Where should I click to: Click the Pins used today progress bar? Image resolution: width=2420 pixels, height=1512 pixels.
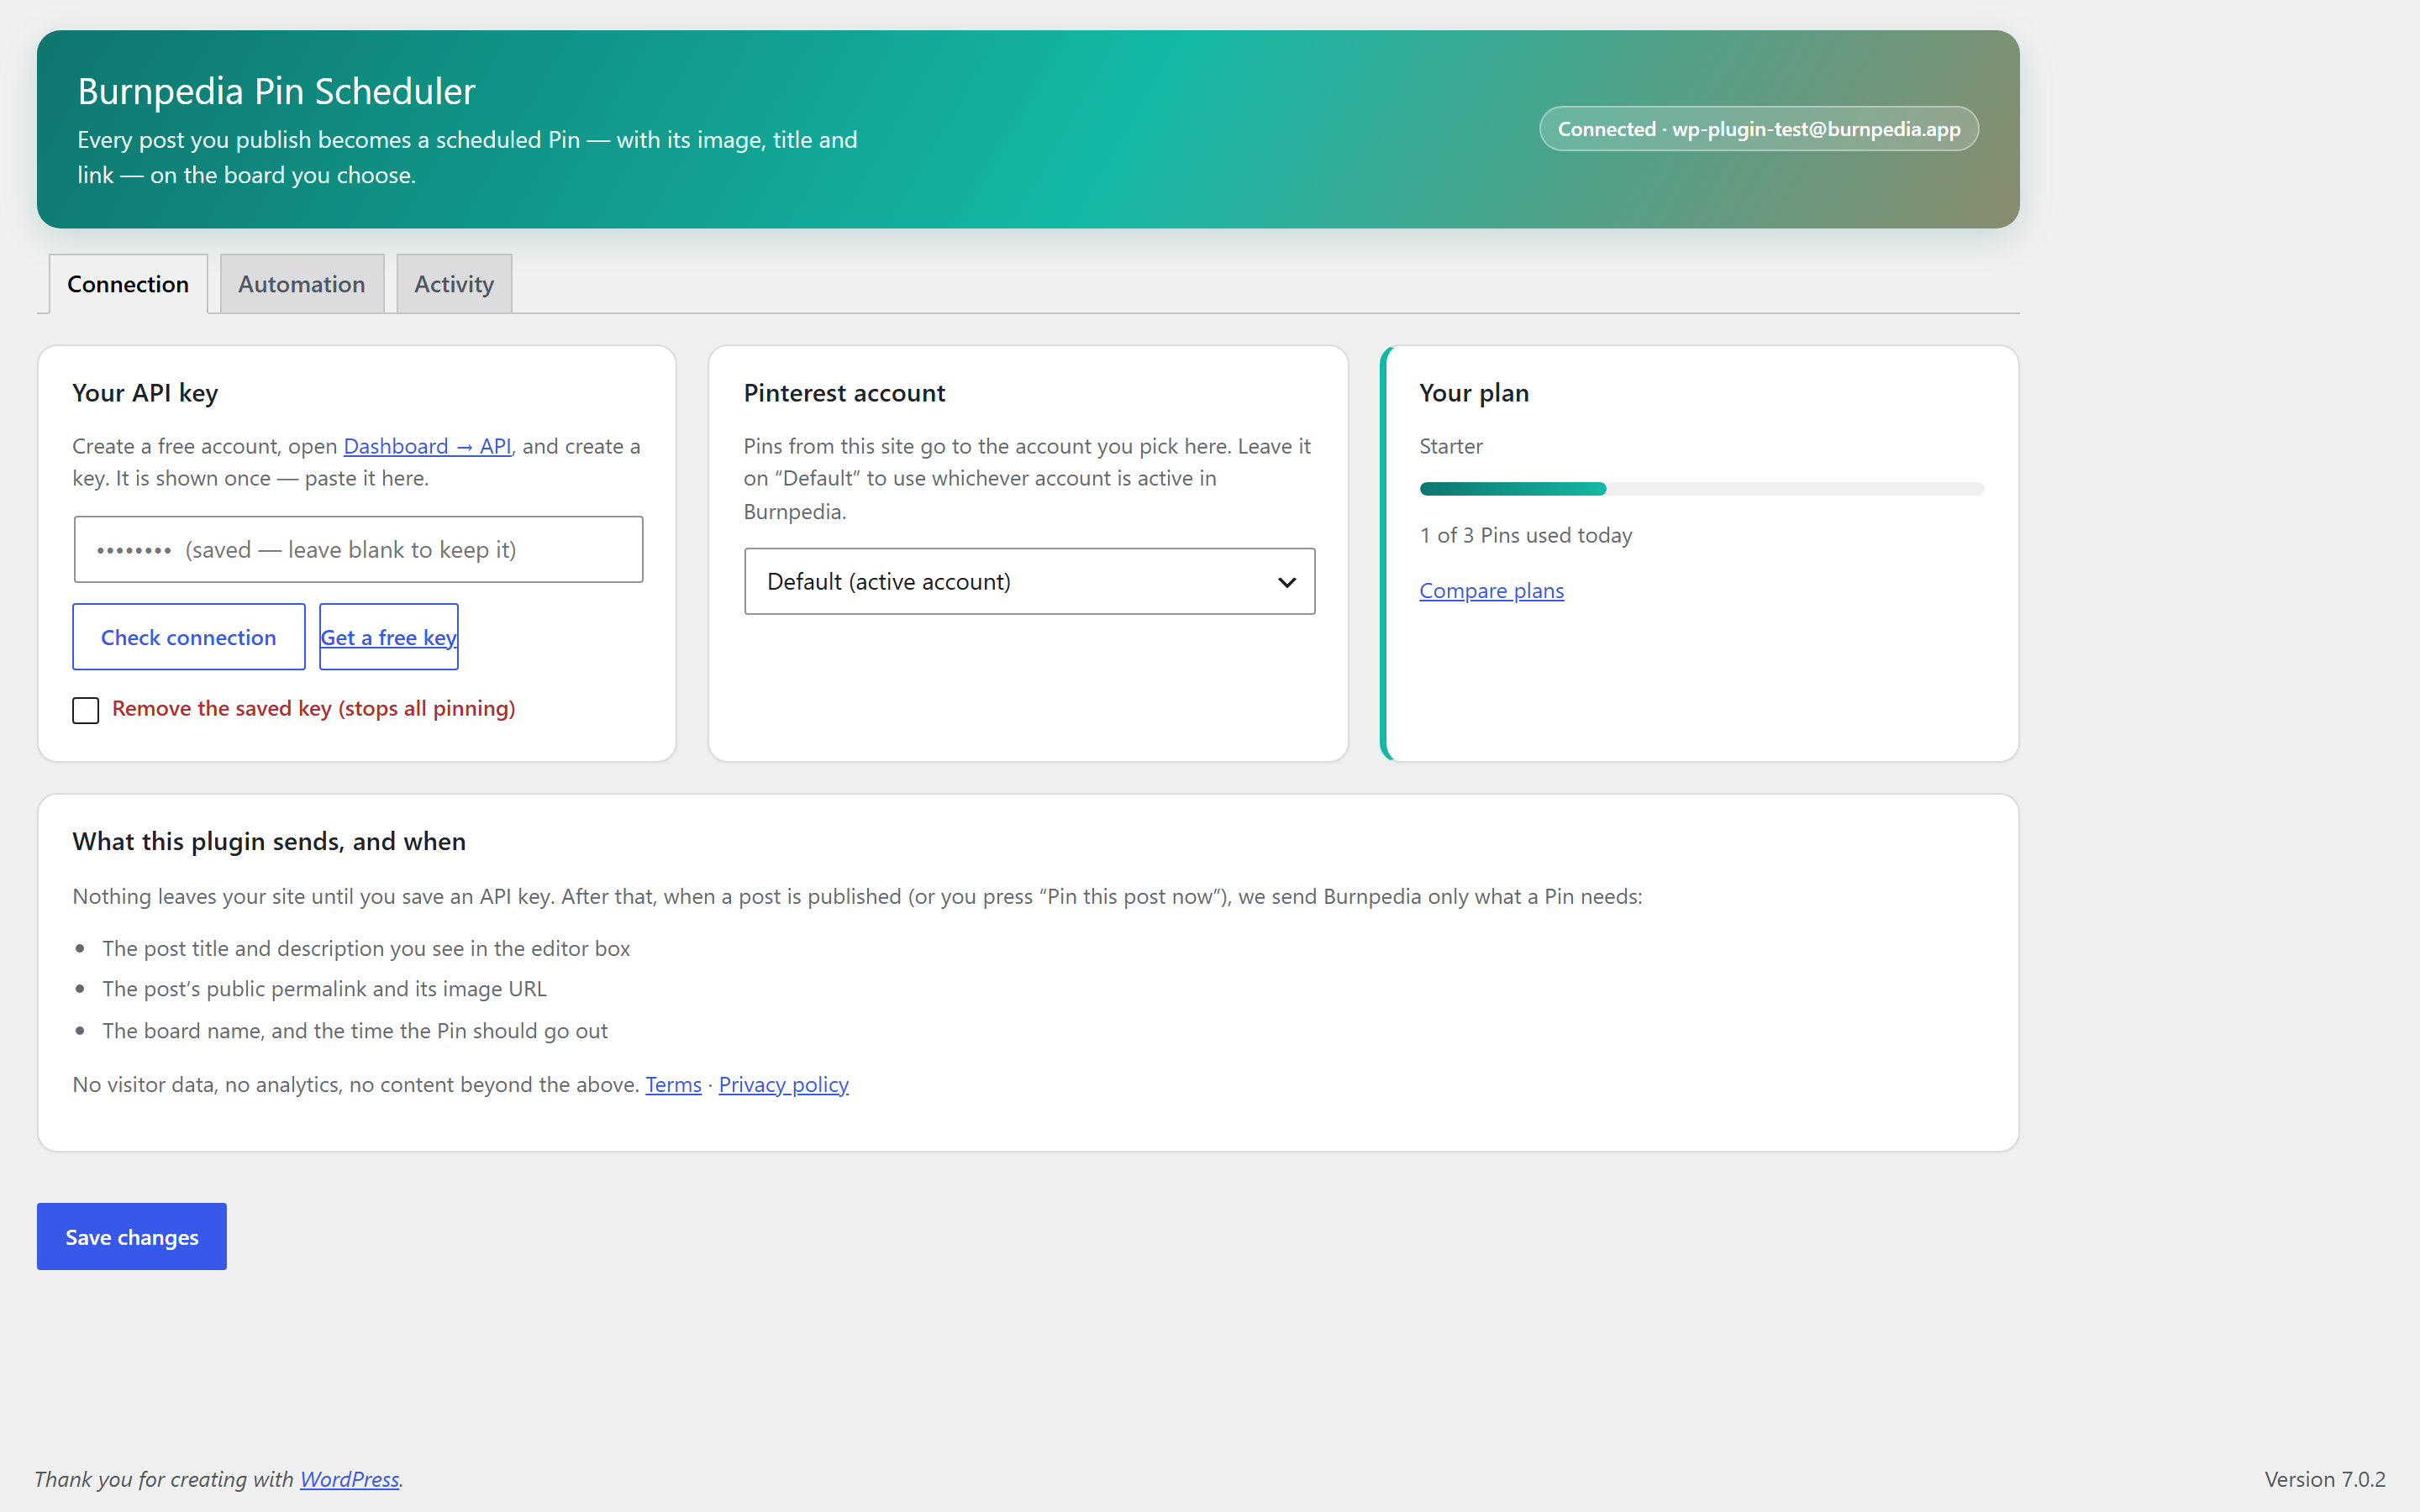[1701, 489]
